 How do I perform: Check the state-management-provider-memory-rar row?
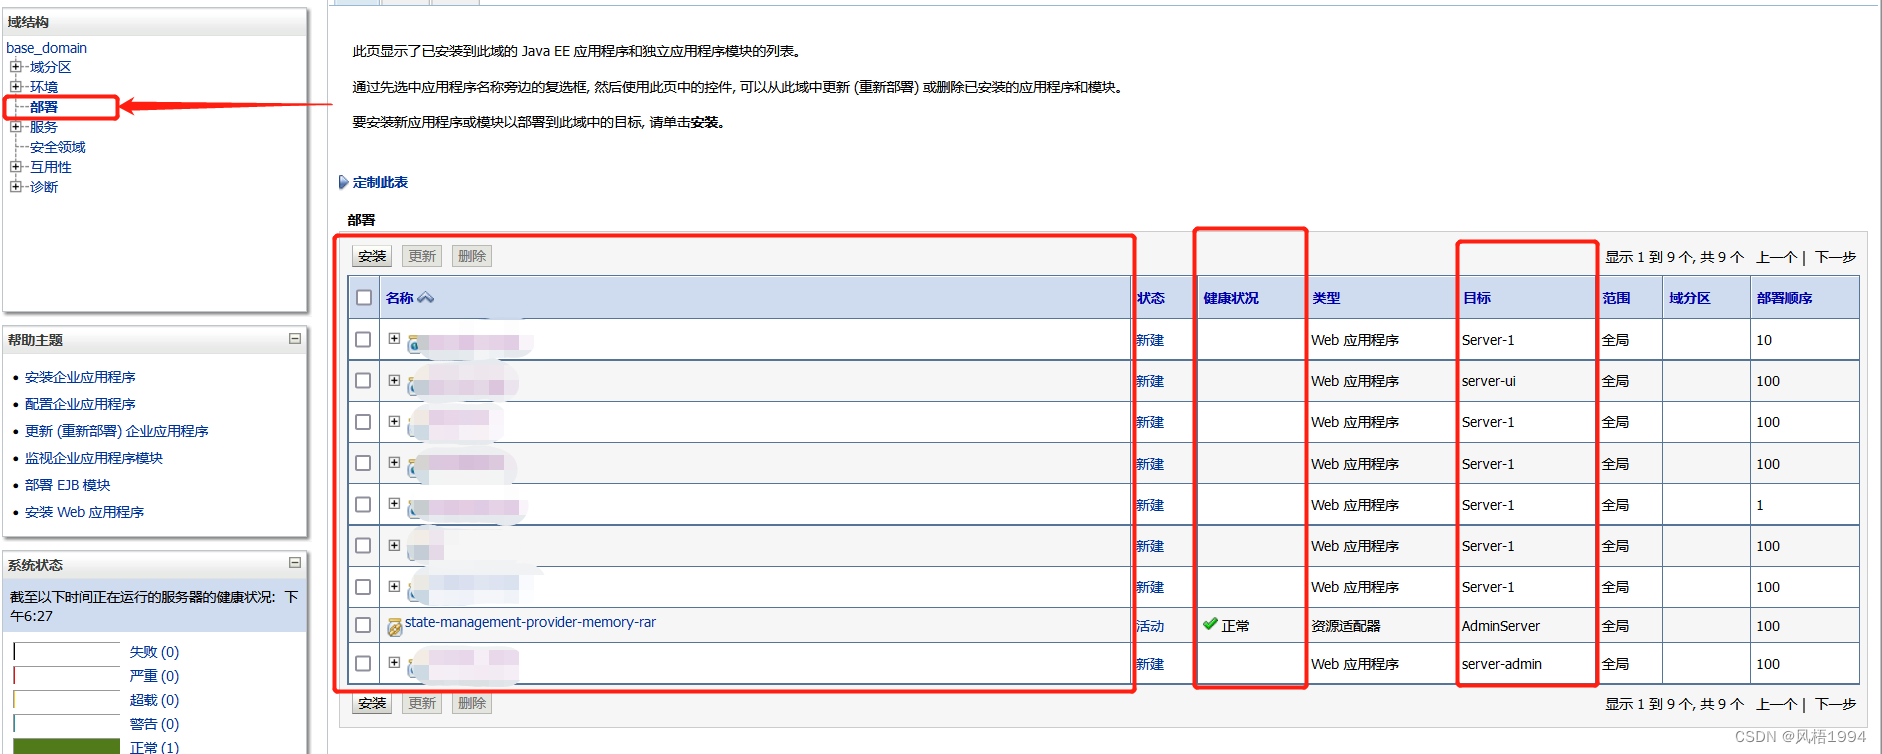363,625
